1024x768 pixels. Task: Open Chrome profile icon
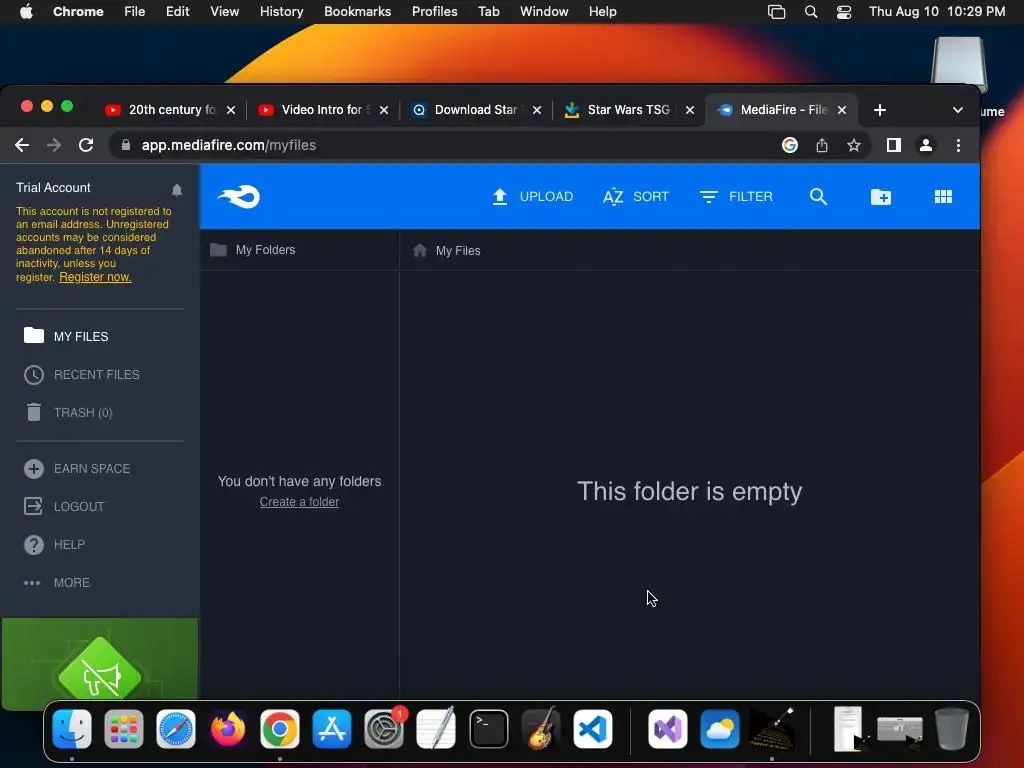(925, 145)
